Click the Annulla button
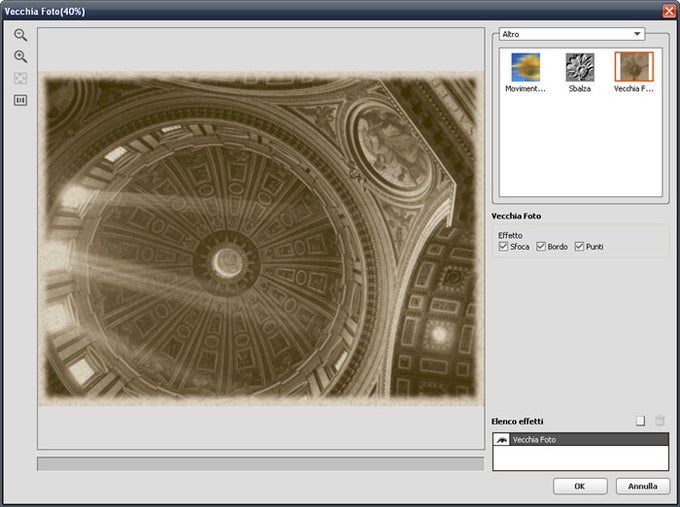 click(x=643, y=486)
